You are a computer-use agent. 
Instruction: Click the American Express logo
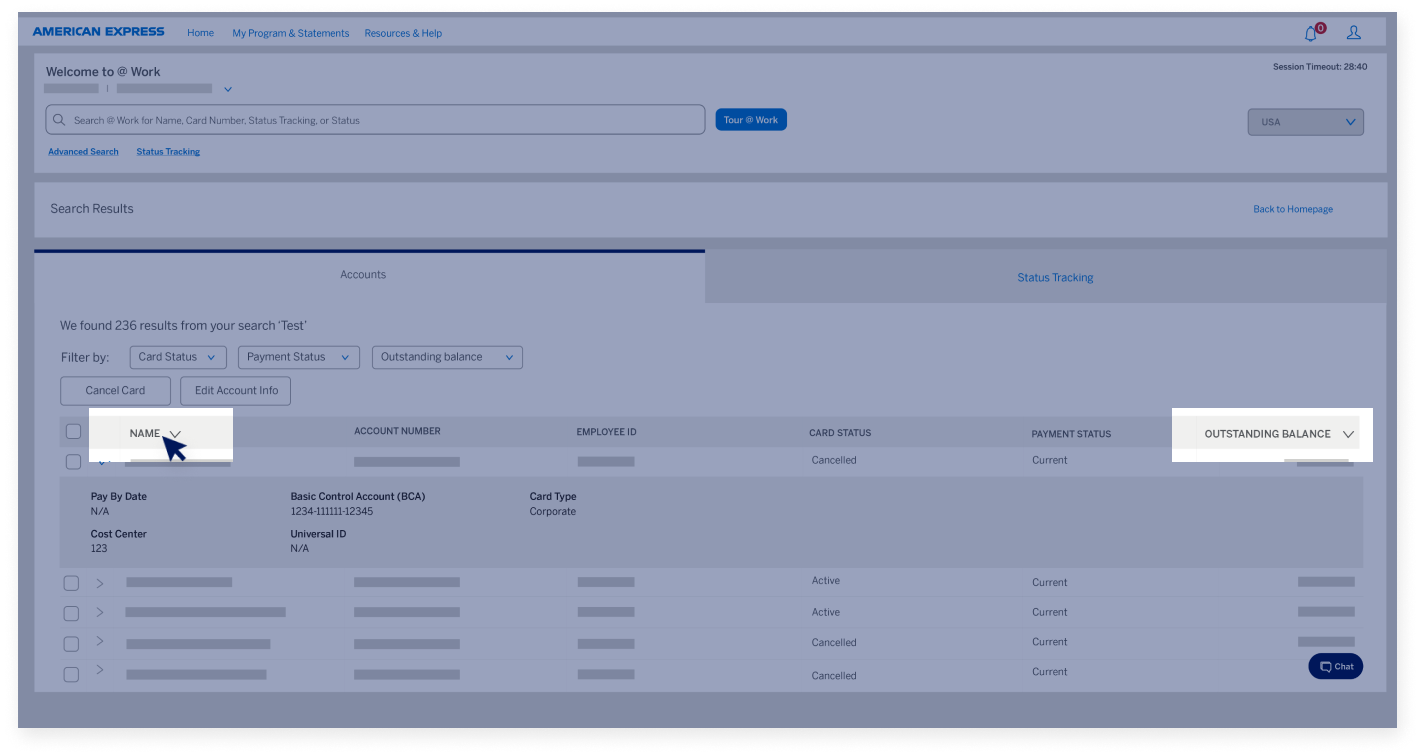98,32
